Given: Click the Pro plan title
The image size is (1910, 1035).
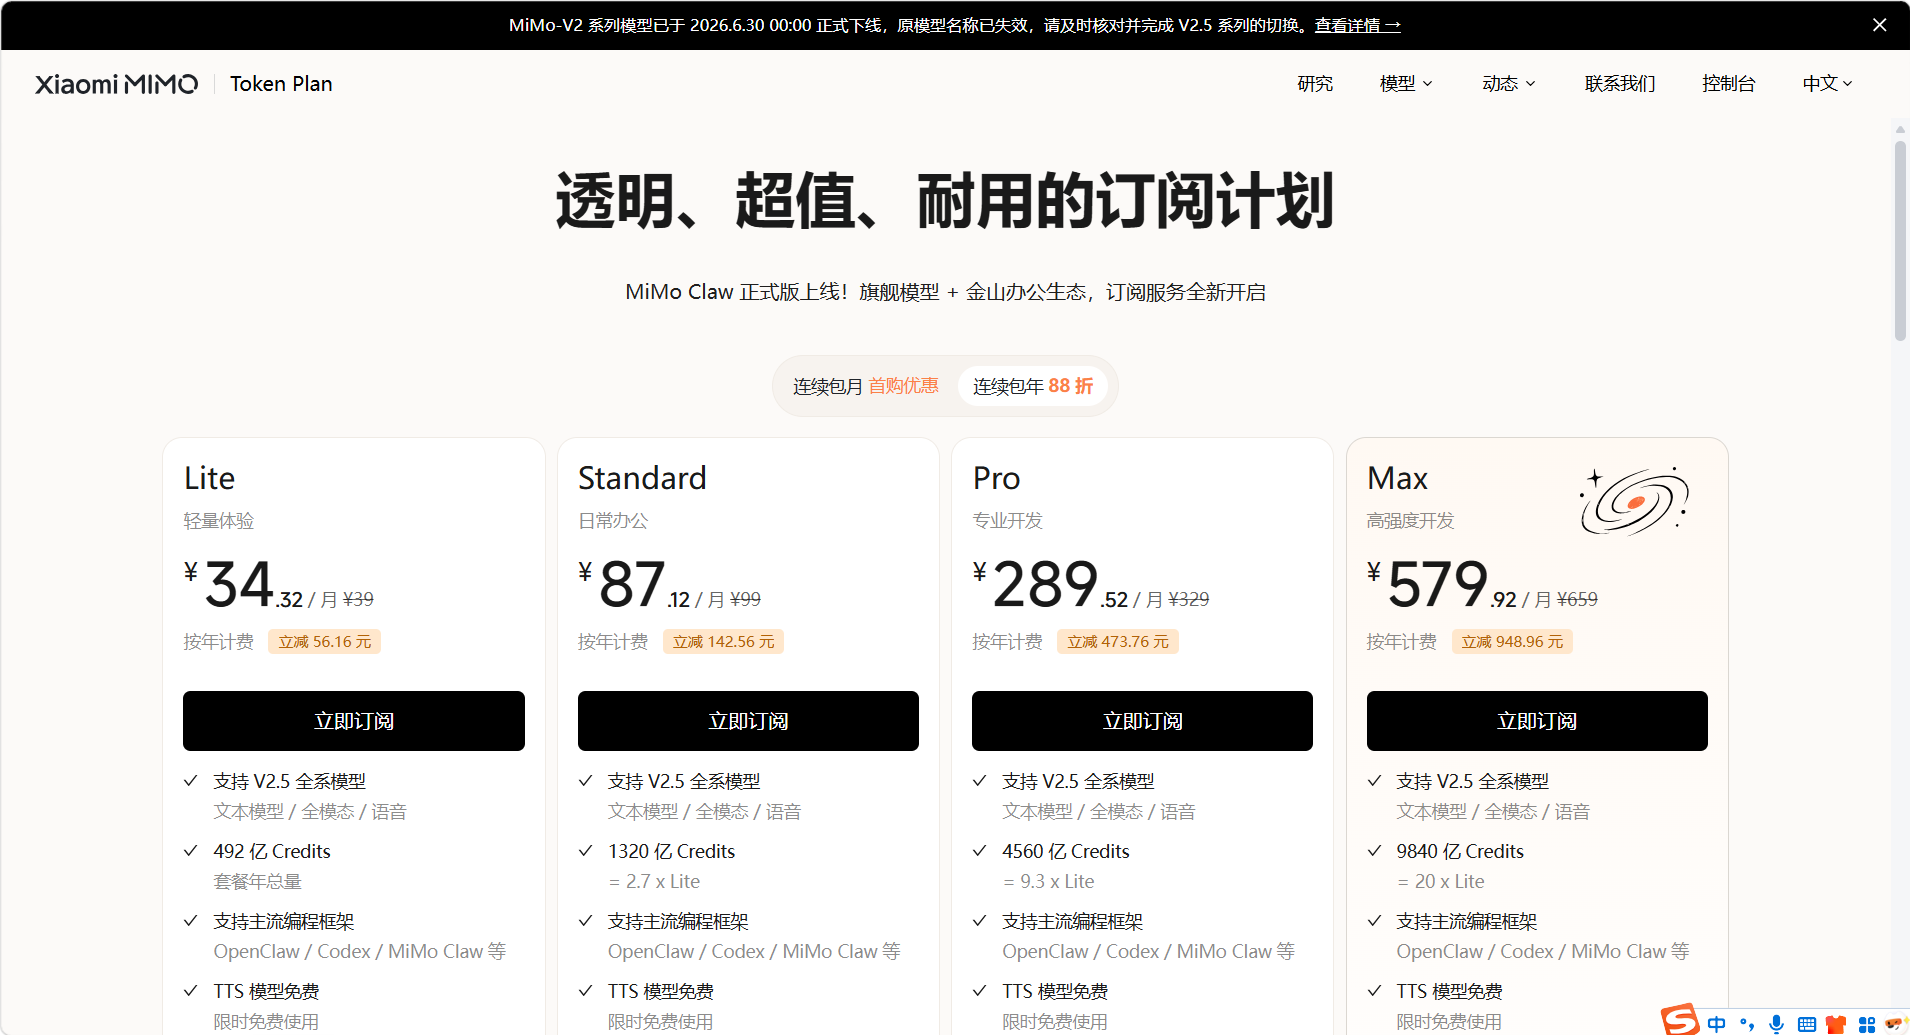Looking at the screenshot, I should [996, 478].
